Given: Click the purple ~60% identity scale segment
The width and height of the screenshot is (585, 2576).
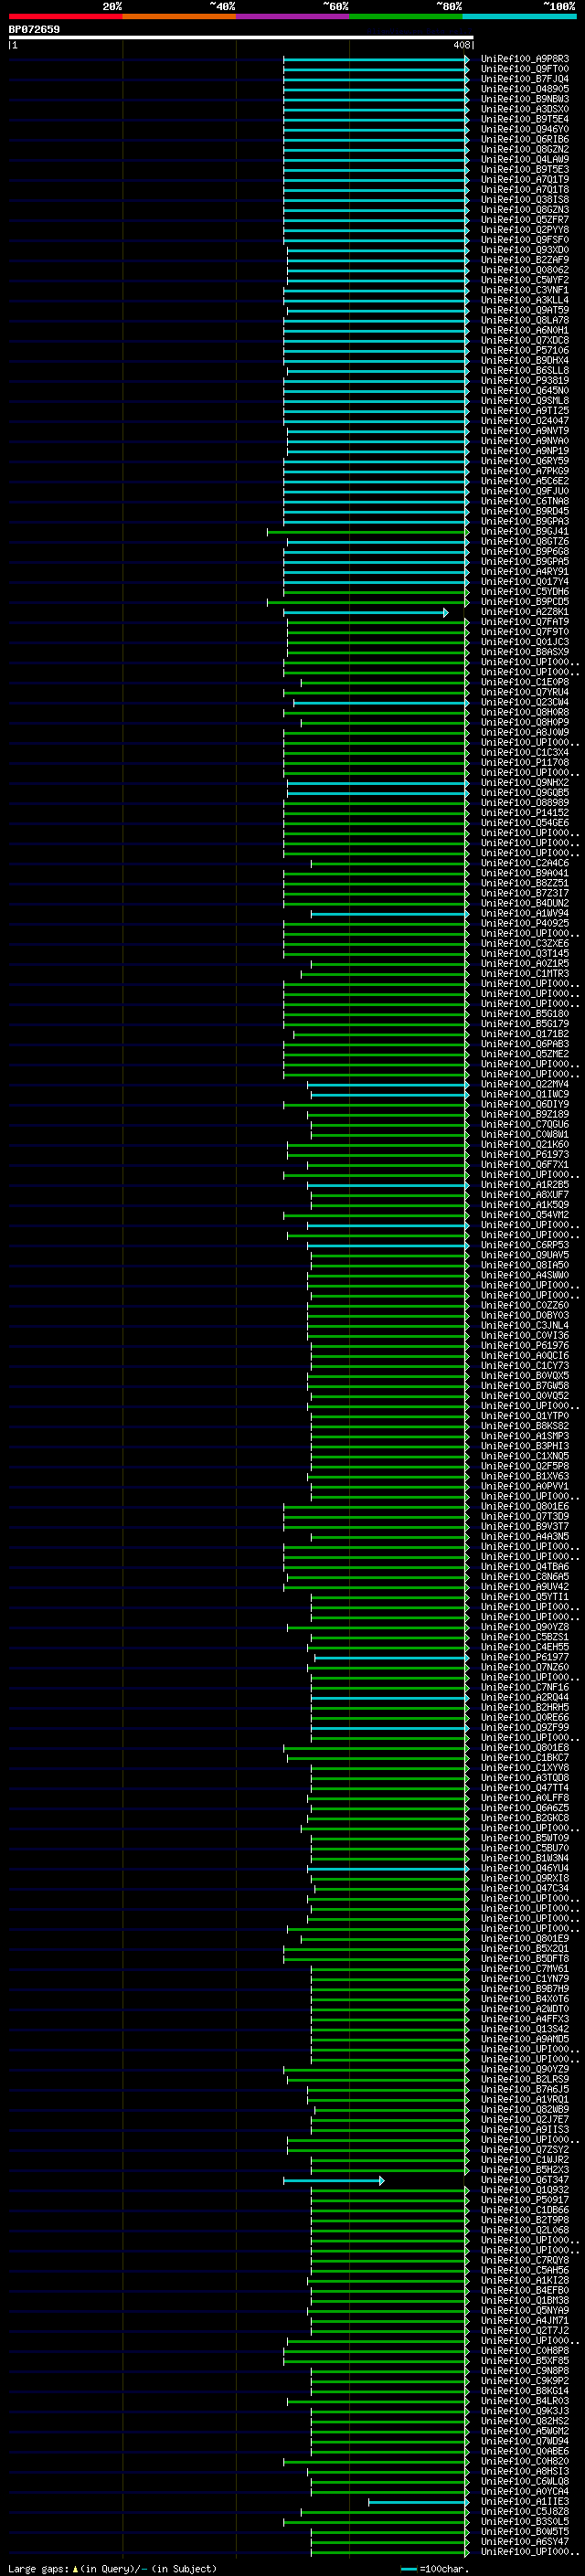Looking at the screenshot, I should [293, 16].
